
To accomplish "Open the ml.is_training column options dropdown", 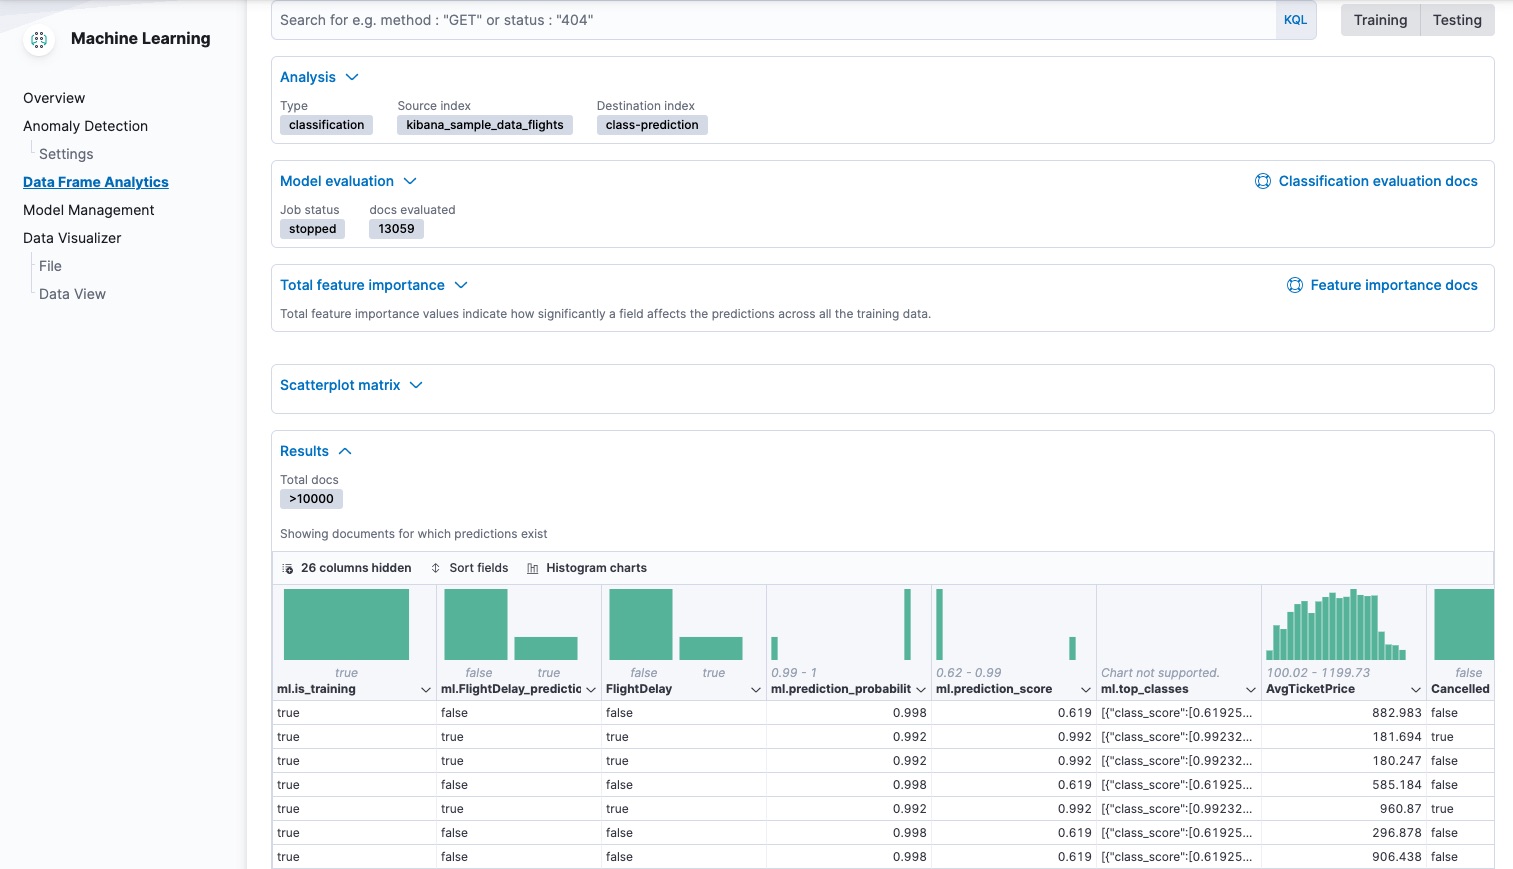I will tap(425, 689).
